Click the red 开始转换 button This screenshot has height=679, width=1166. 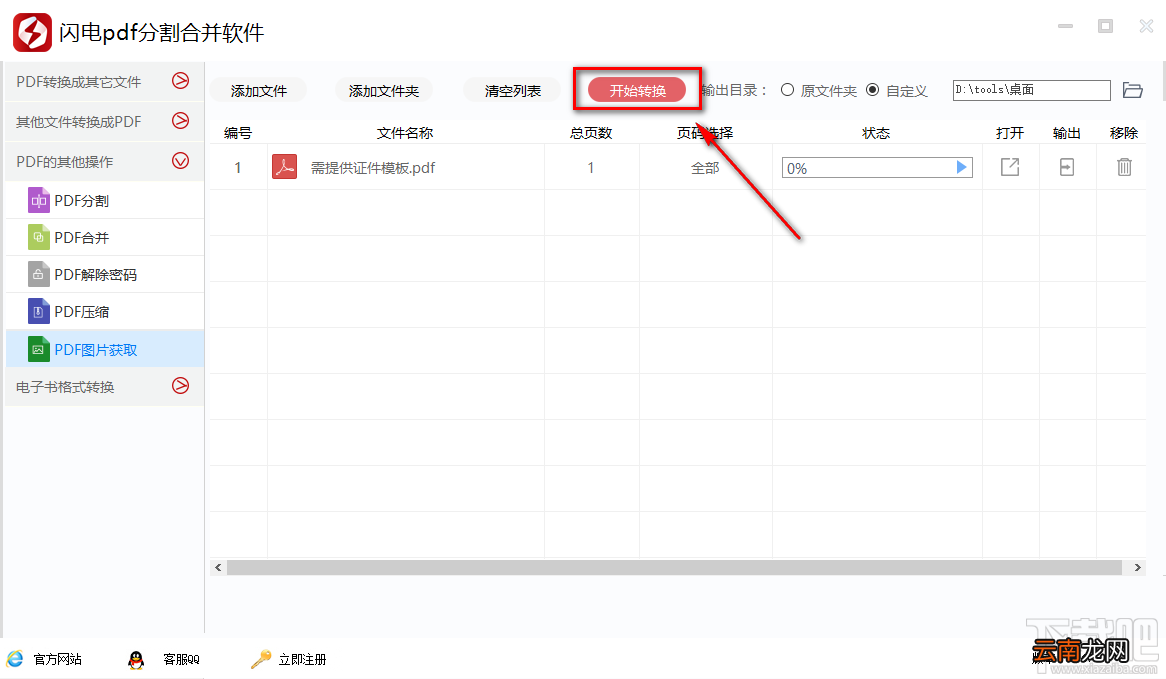click(x=637, y=90)
